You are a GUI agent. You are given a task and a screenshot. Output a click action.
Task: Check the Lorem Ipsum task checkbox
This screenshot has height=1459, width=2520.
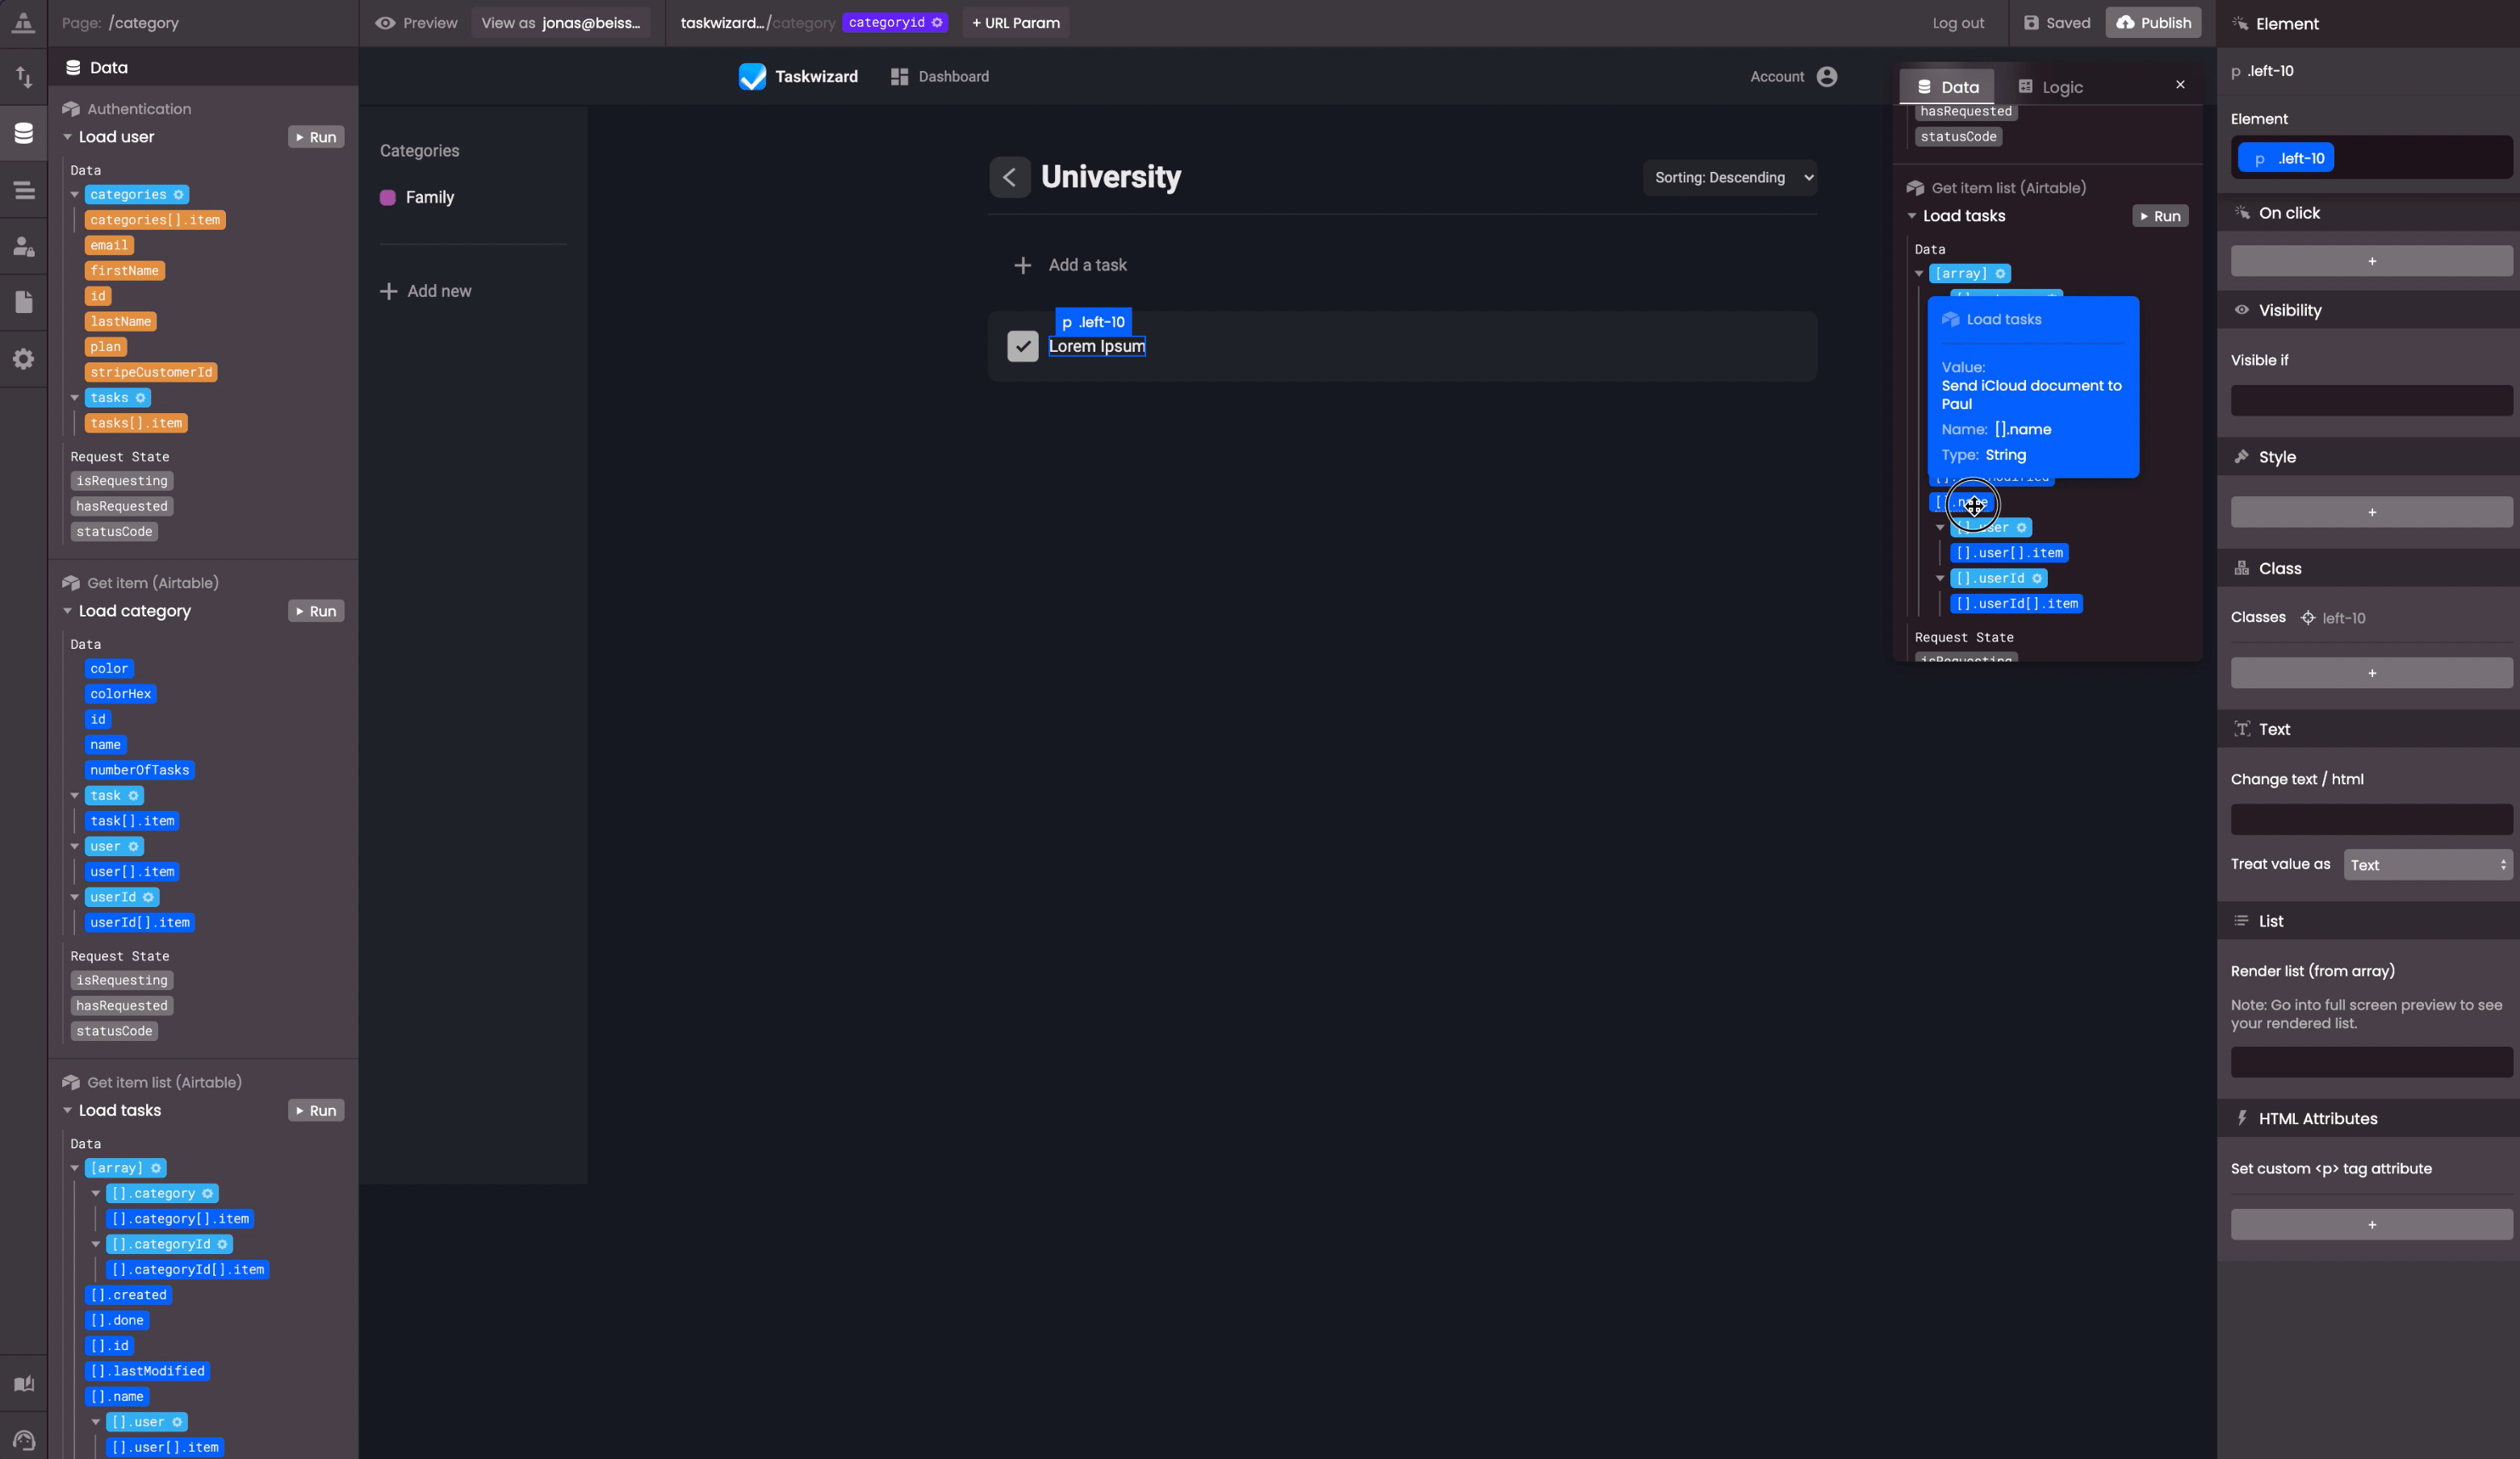(1022, 346)
